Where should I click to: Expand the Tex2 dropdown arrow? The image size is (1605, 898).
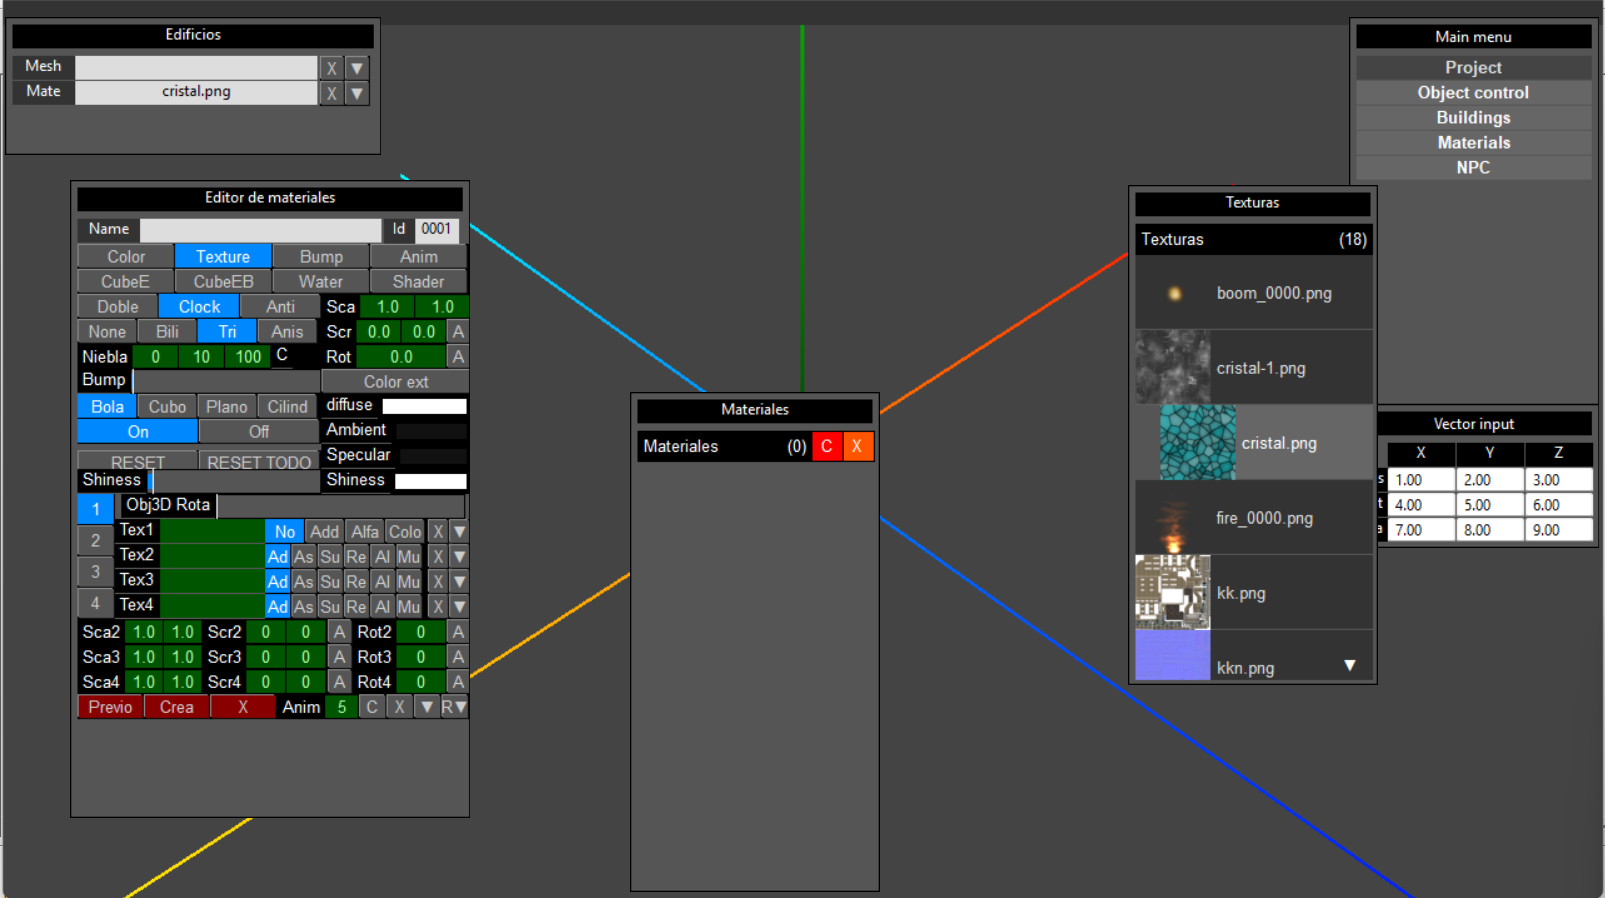pos(459,557)
